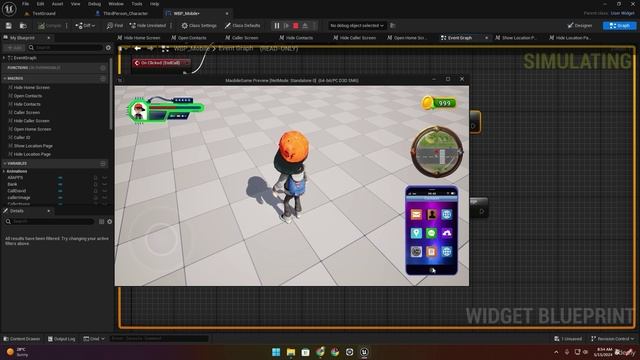Screen dimensions: 640x360
Task: Open Output Log
Action: (61, 339)
